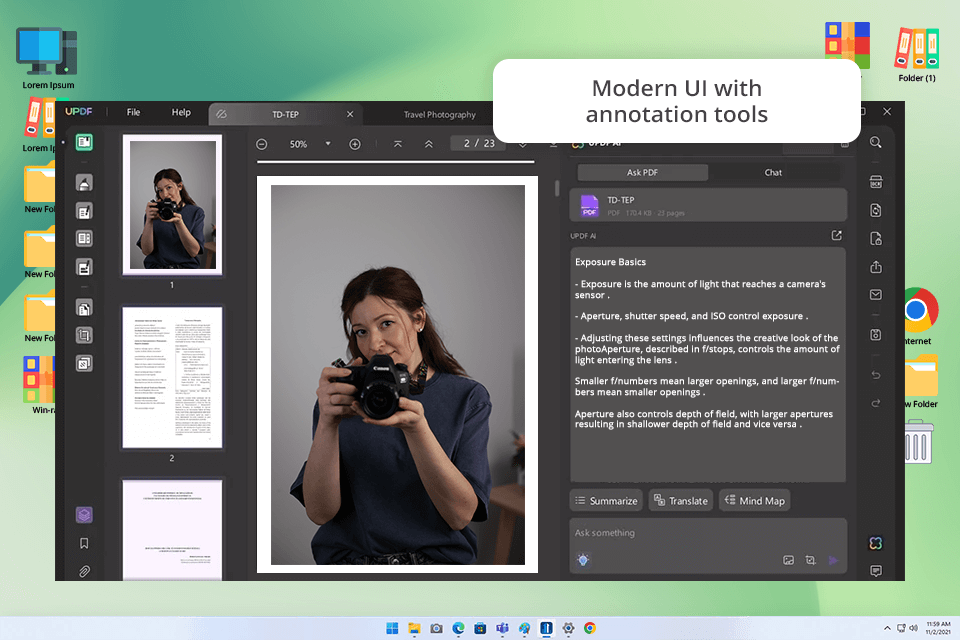This screenshot has width=960, height=640.
Task: Open the Windows Start button on taskbar
Action: tap(392, 628)
